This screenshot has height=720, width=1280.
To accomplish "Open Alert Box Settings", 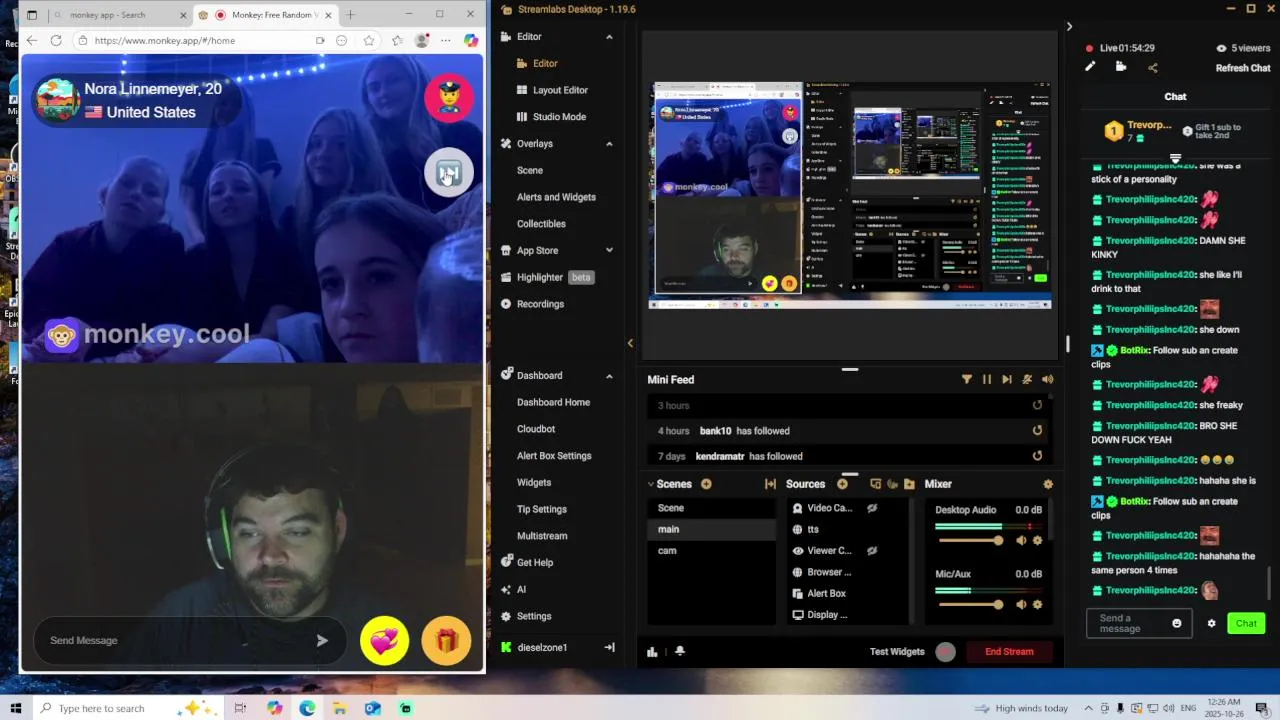I will coord(554,456).
